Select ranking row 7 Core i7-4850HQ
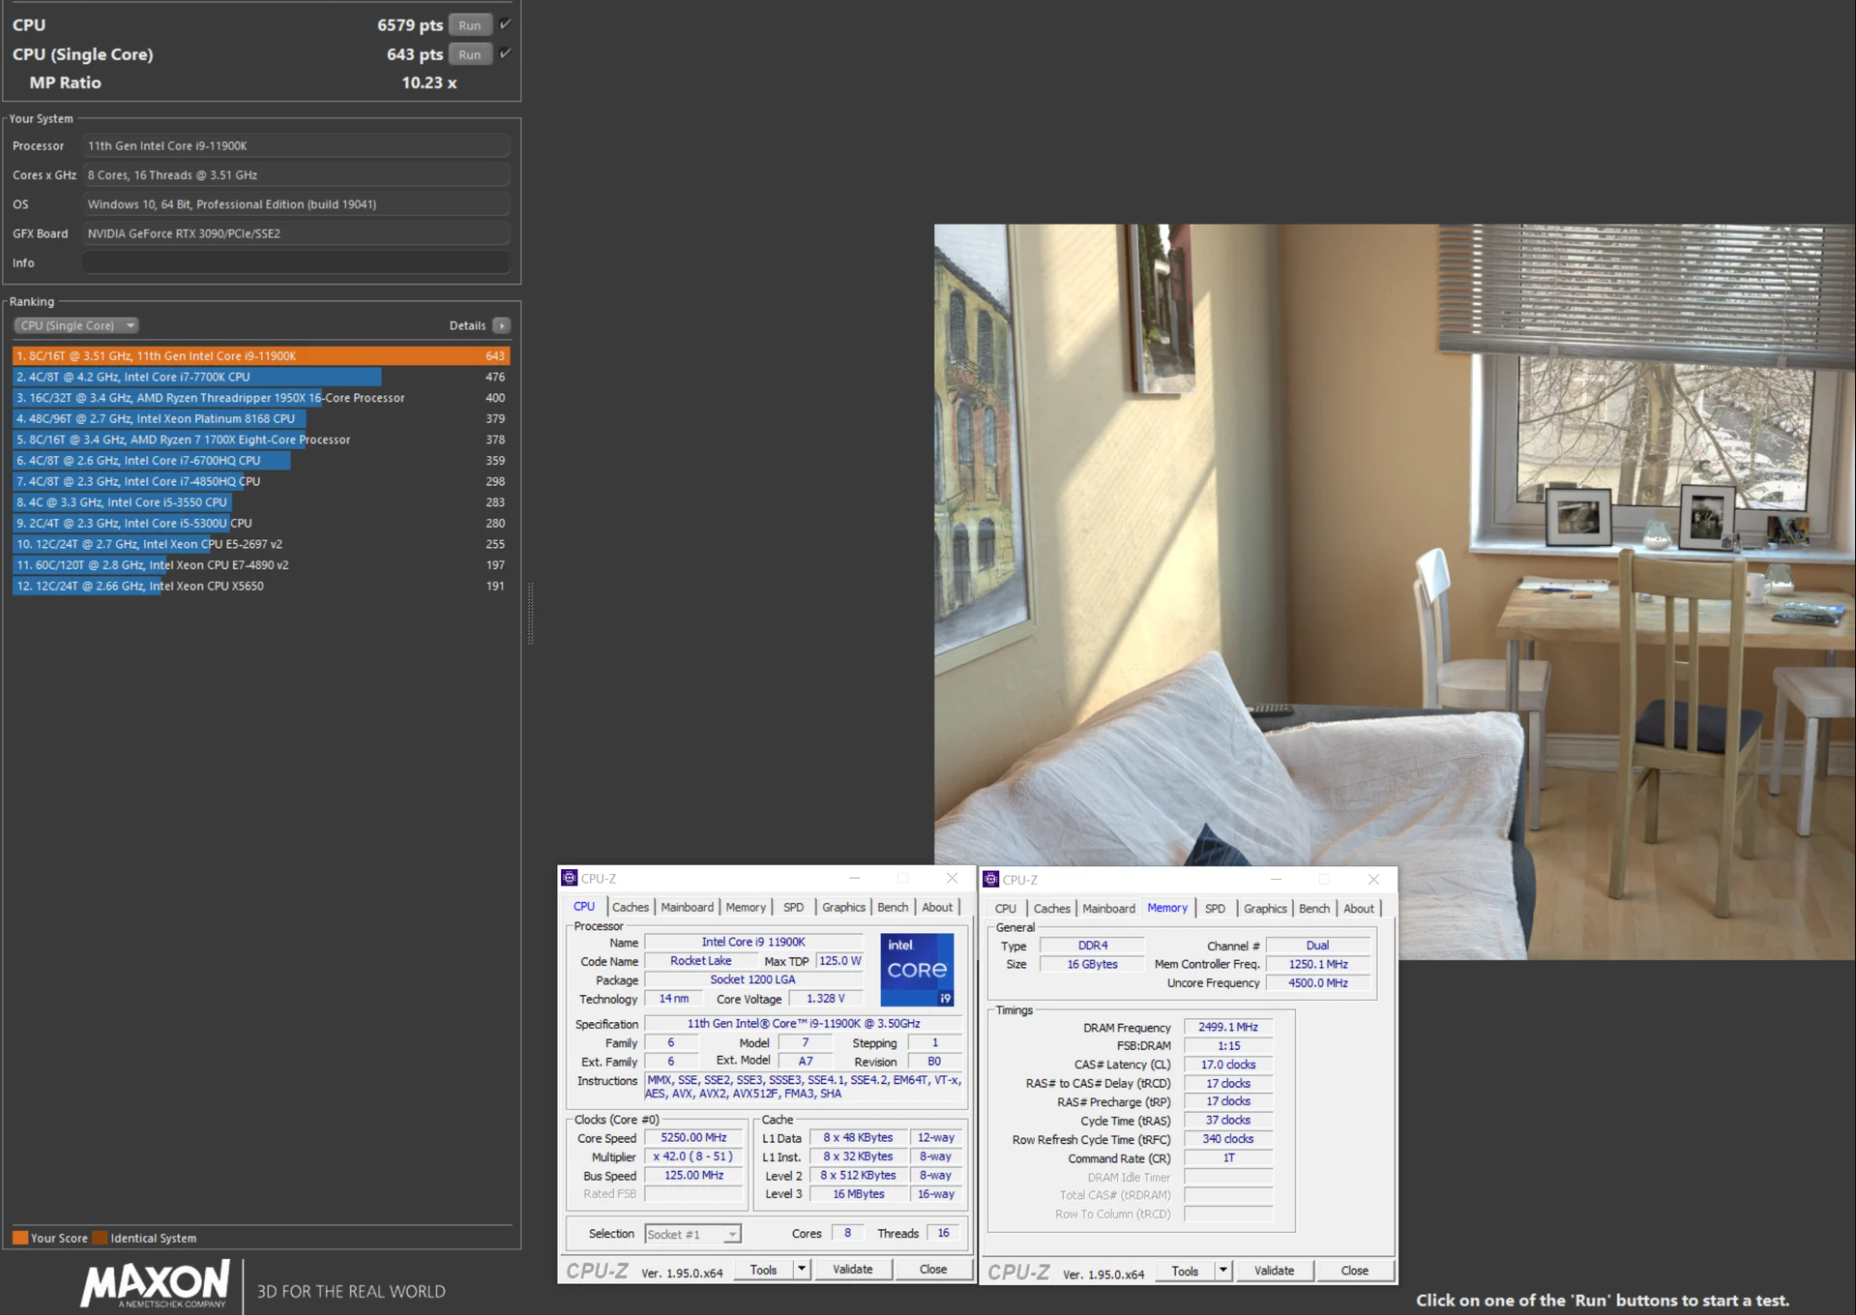This screenshot has height=1315, width=1856. [x=261, y=481]
